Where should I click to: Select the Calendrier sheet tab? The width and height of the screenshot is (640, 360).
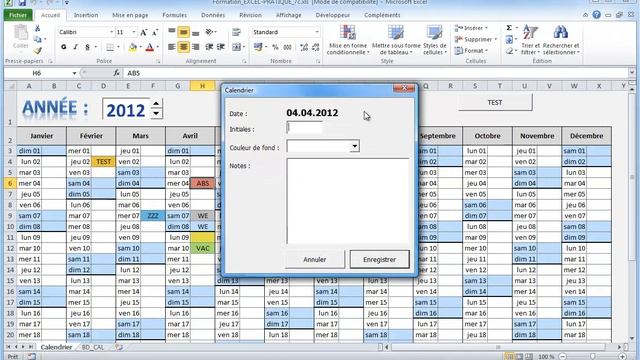(x=56, y=347)
